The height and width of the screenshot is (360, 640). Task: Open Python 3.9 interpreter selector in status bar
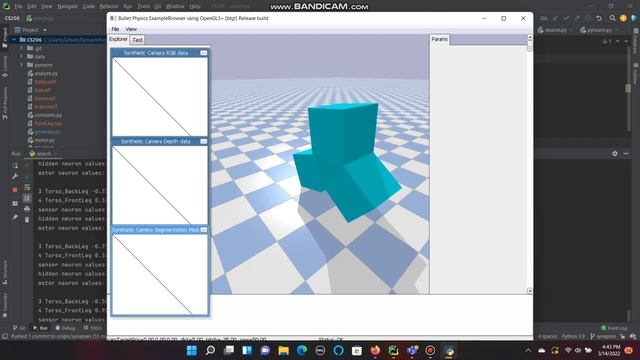tap(573, 336)
